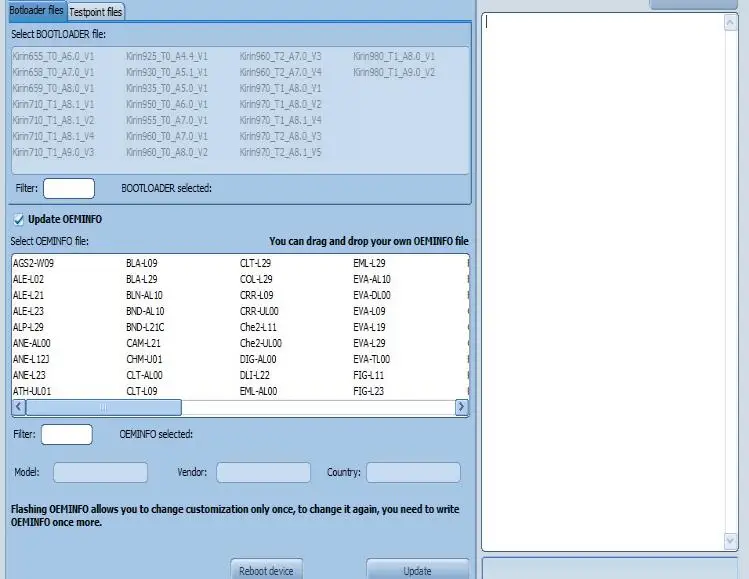This screenshot has height=579, width=749.
Task: Select Kirin950_T0_A6.0_V1 bootloader file
Action: coord(167,104)
